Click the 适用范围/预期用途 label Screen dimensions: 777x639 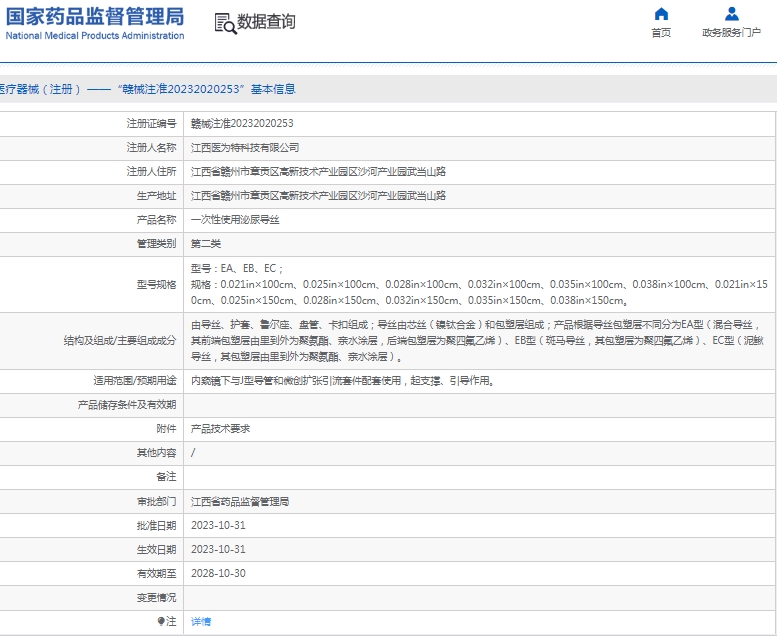[135, 381]
